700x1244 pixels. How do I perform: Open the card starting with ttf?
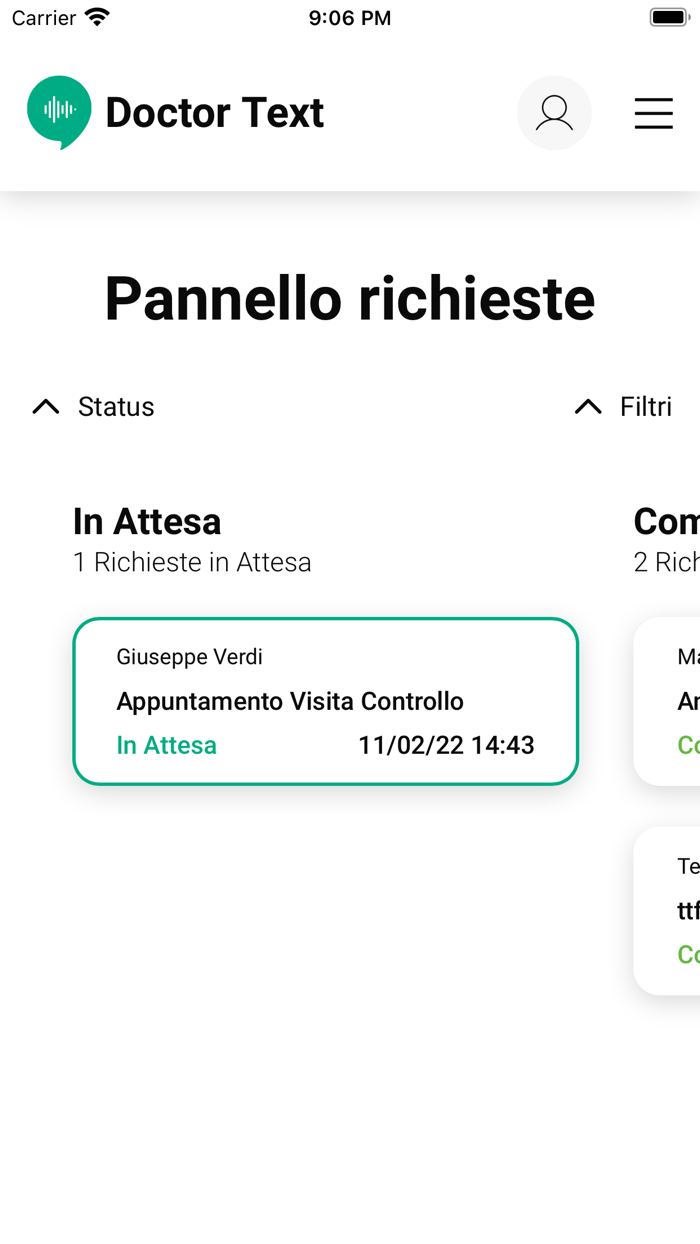[x=678, y=910]
